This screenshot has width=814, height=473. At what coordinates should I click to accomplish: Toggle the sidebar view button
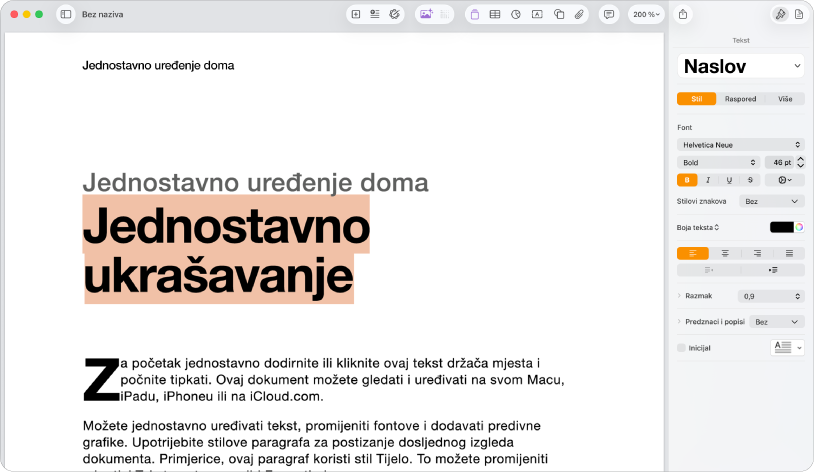click(x=66, y=15)
